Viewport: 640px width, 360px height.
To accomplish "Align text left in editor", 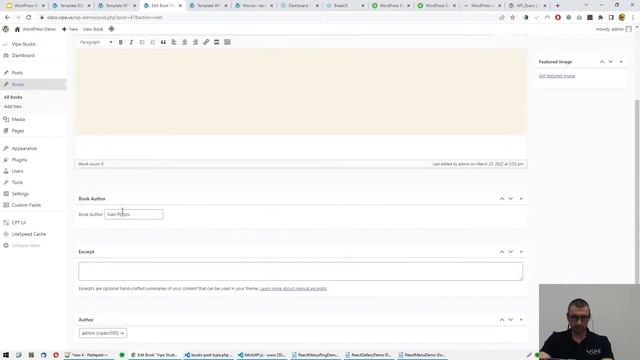I will click(174, 42).
